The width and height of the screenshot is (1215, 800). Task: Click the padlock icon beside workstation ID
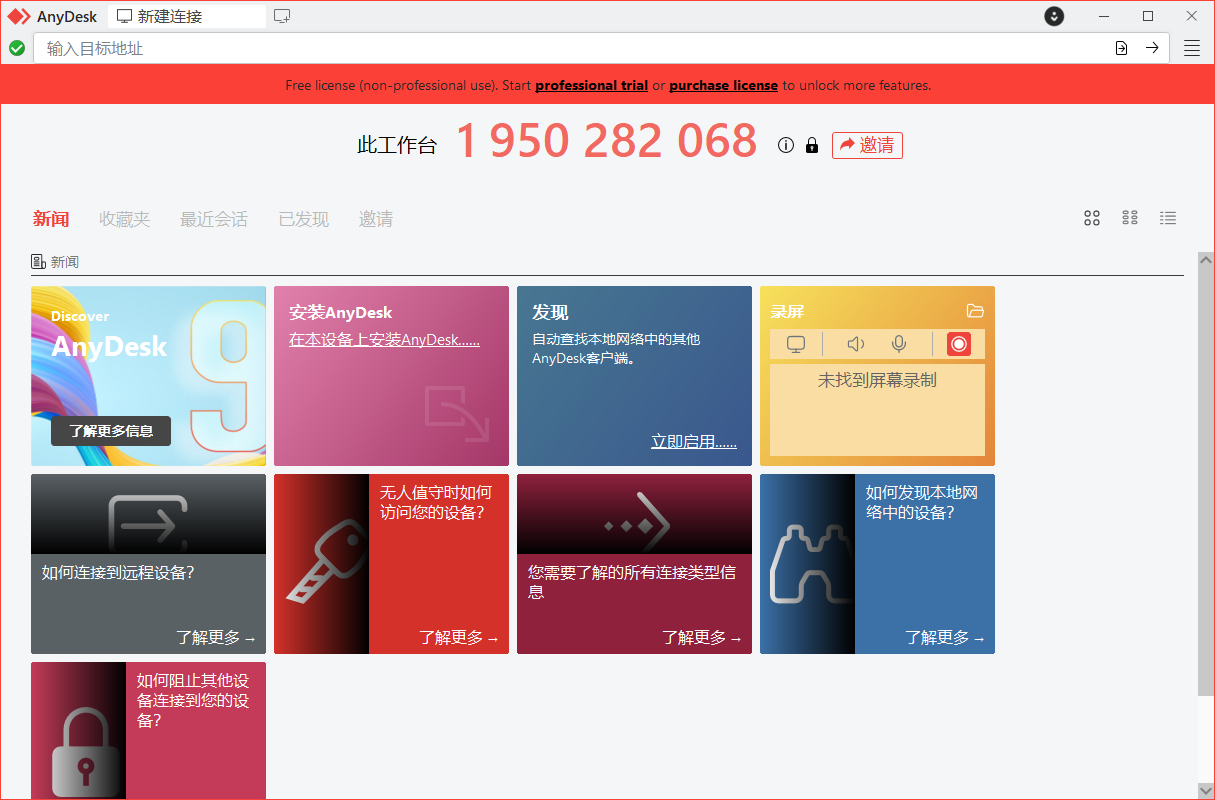[x=812, y=145]
